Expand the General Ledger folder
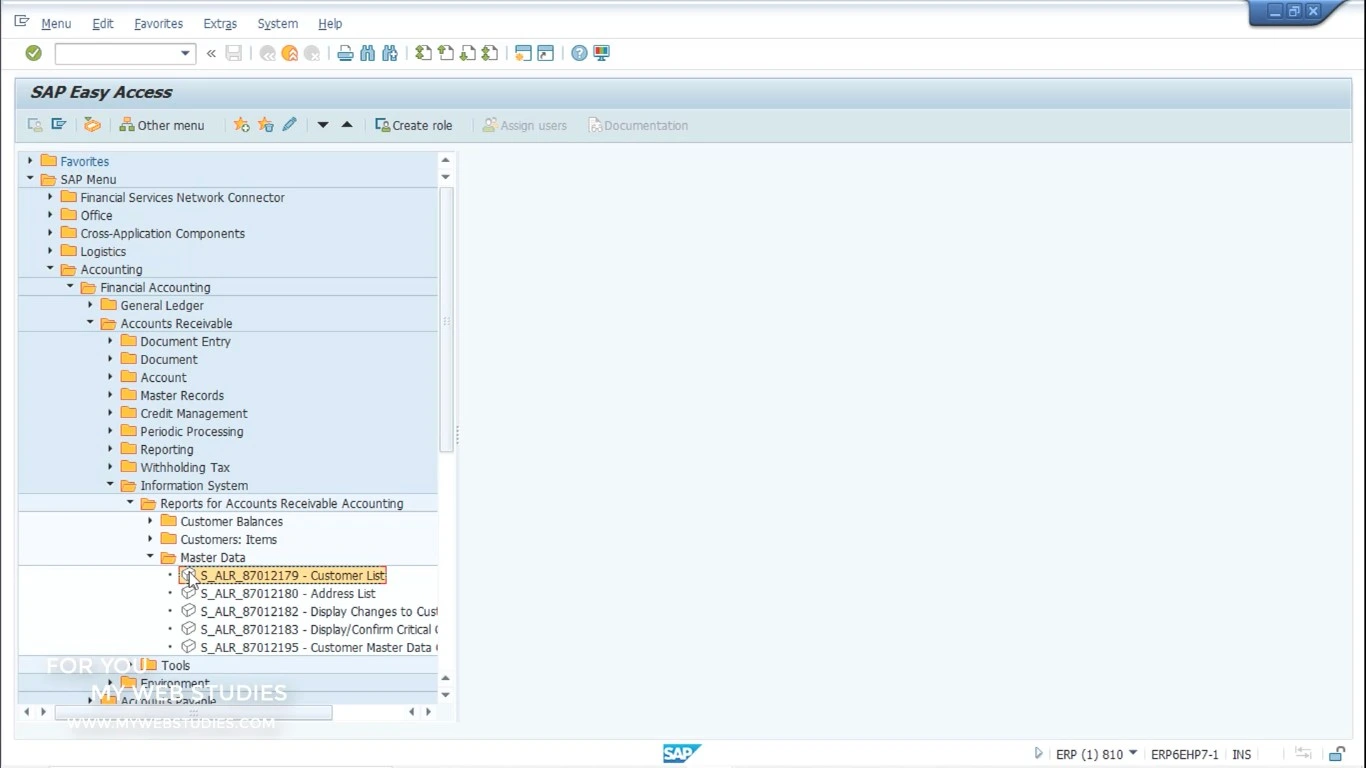1366x768 pixels. (90, 305)
